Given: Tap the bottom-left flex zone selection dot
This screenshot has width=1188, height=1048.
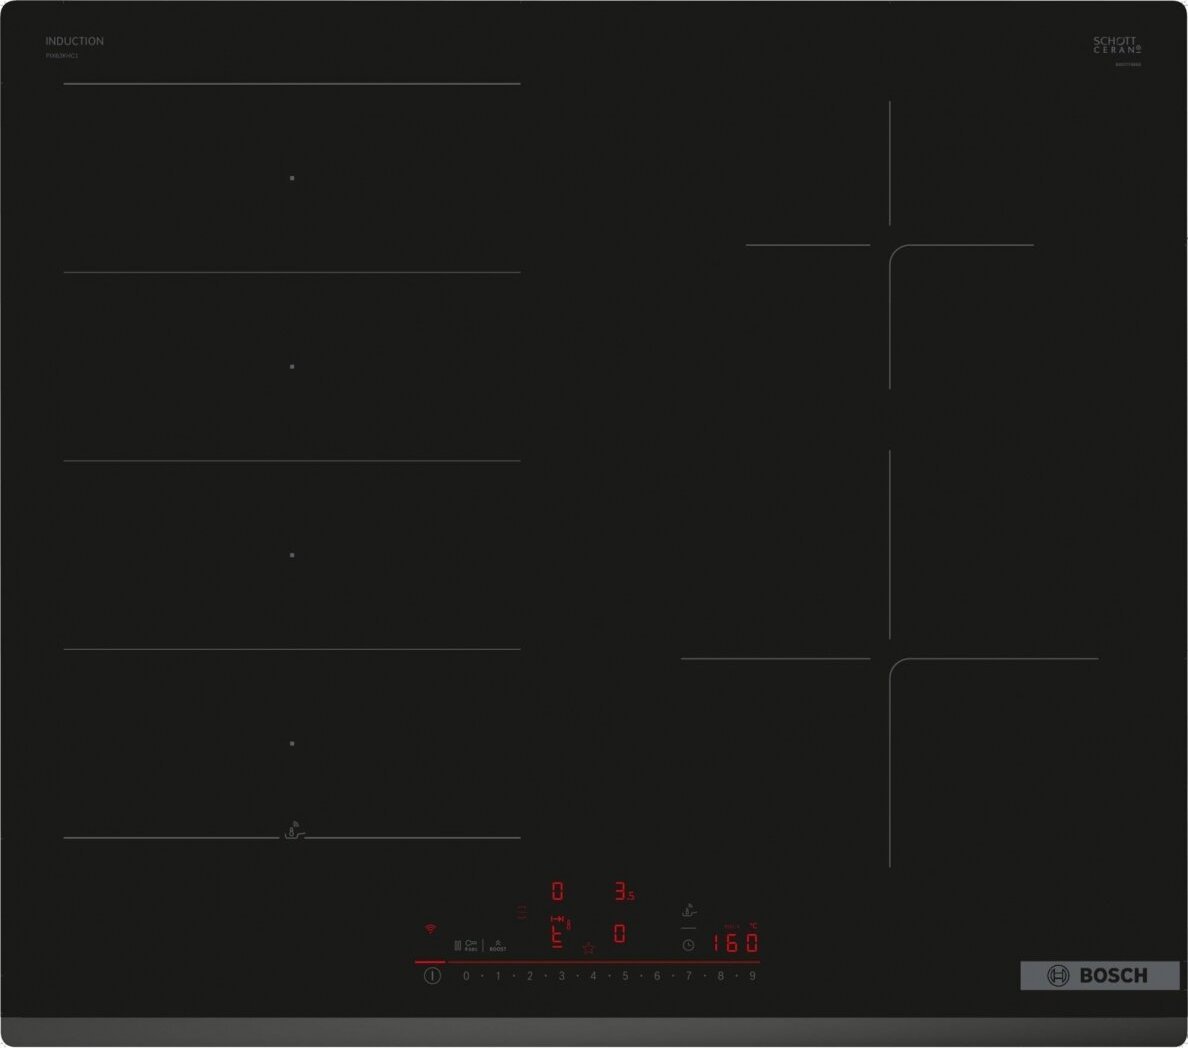Looking at the screenshot, I should coord(292,743).
